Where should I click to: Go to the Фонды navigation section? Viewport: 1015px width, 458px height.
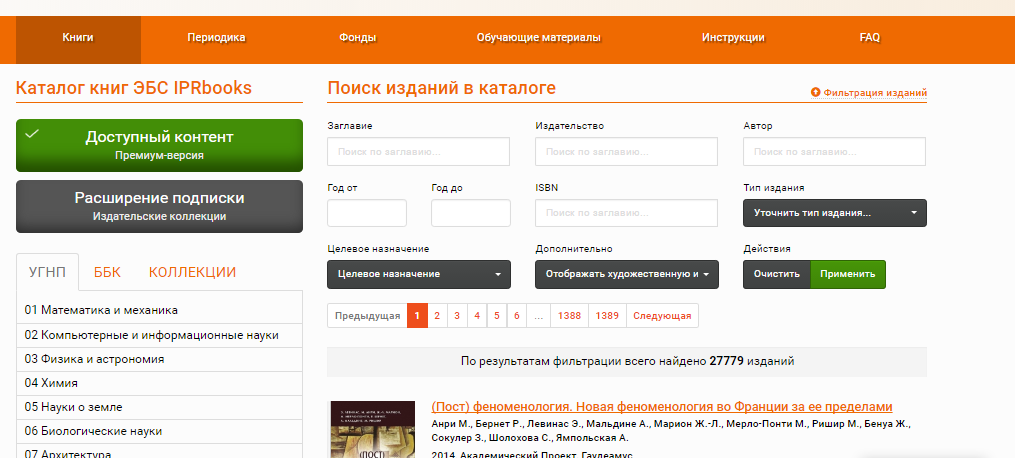point(358,38)
